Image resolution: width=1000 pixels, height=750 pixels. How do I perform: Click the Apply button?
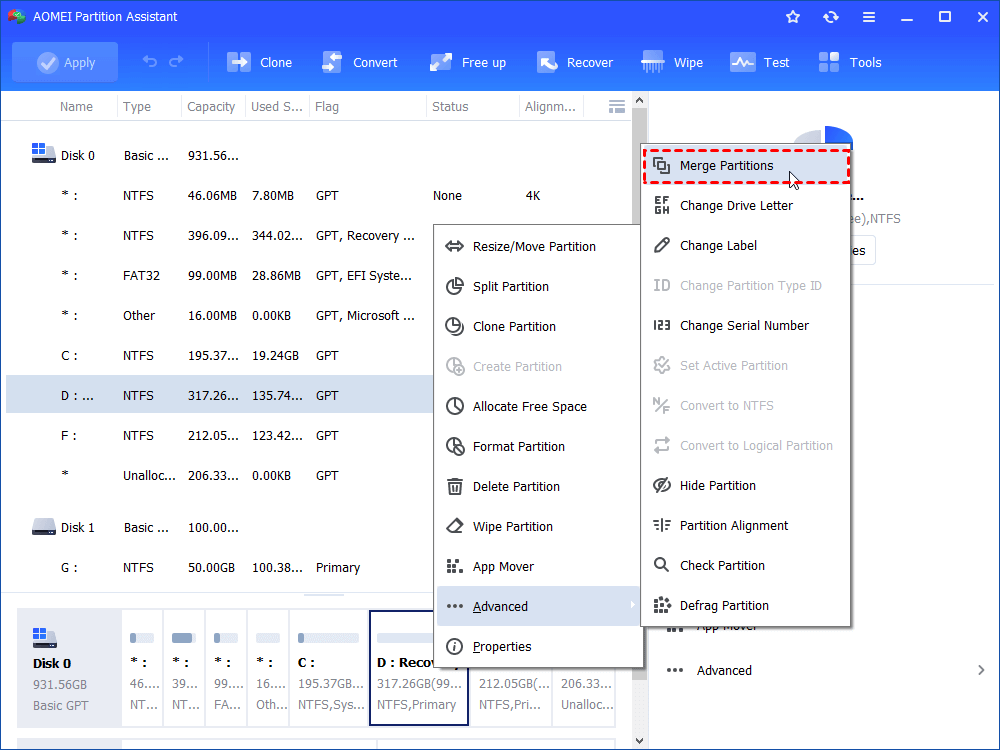coord(65,62)
